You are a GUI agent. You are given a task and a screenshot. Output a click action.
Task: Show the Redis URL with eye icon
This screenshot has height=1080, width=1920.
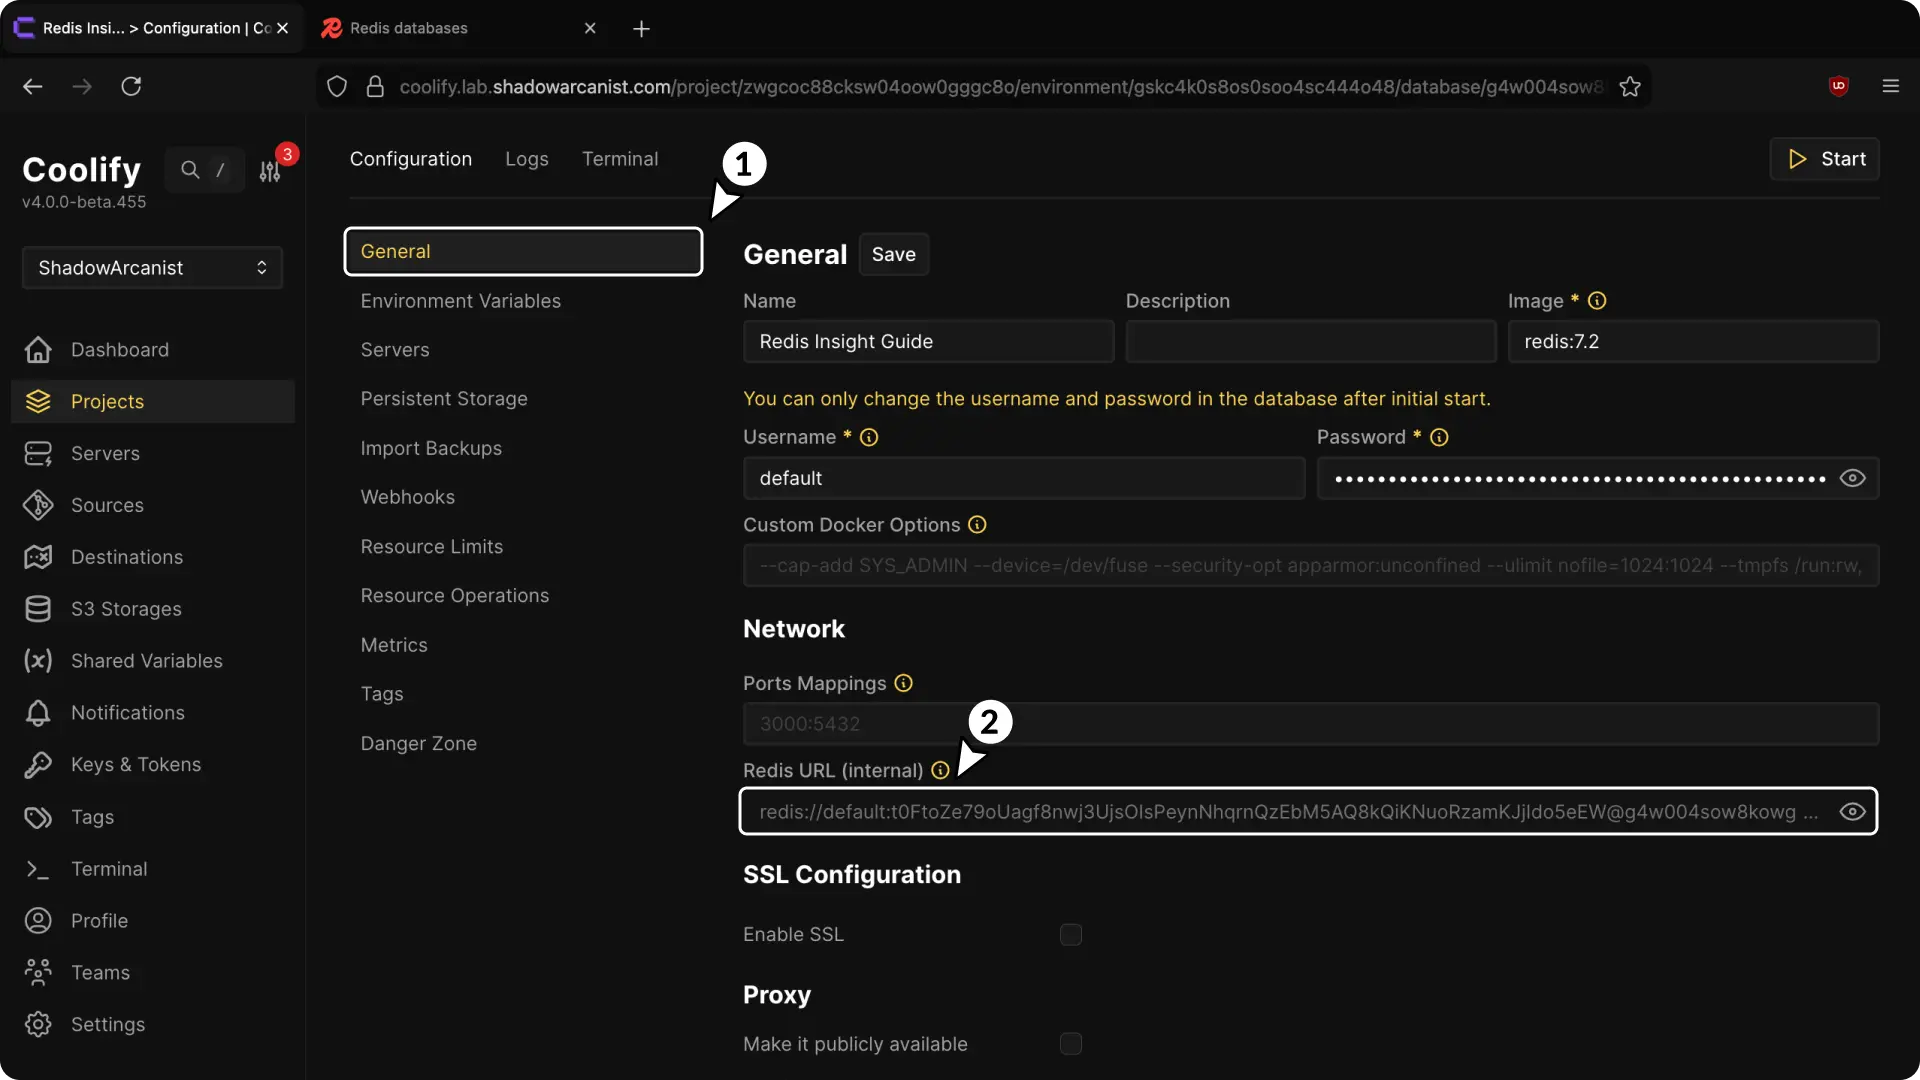point(1852,812)
